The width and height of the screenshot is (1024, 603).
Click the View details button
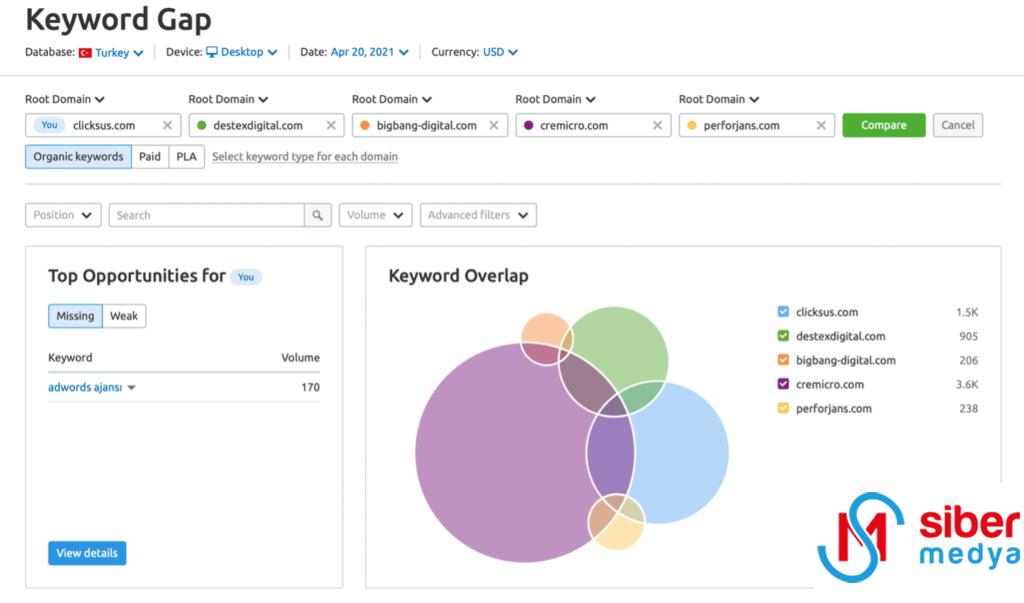tap(87, 553)
